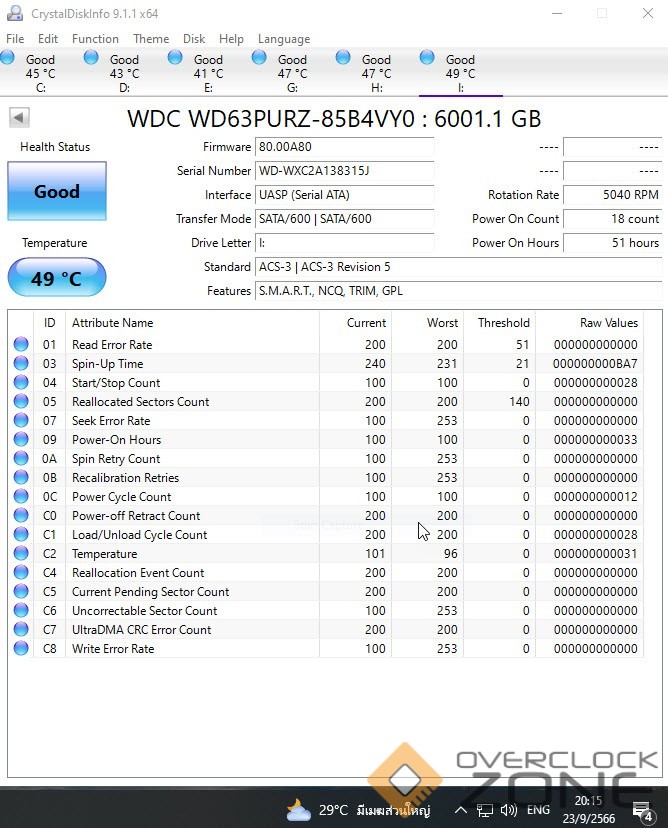Open the network tray icon
The image size is (668, 828).
[484, 810]
